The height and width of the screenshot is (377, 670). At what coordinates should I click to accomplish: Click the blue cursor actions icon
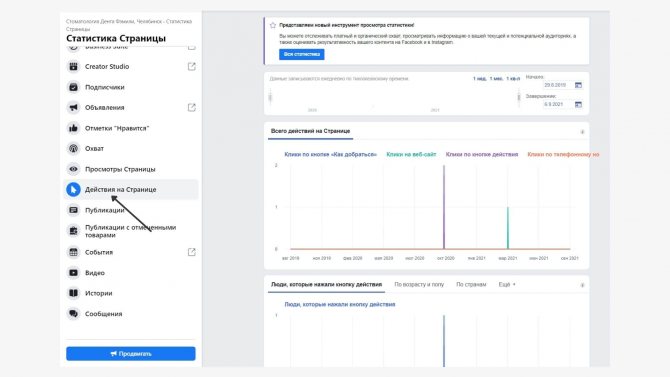click(x=73, y=189)
